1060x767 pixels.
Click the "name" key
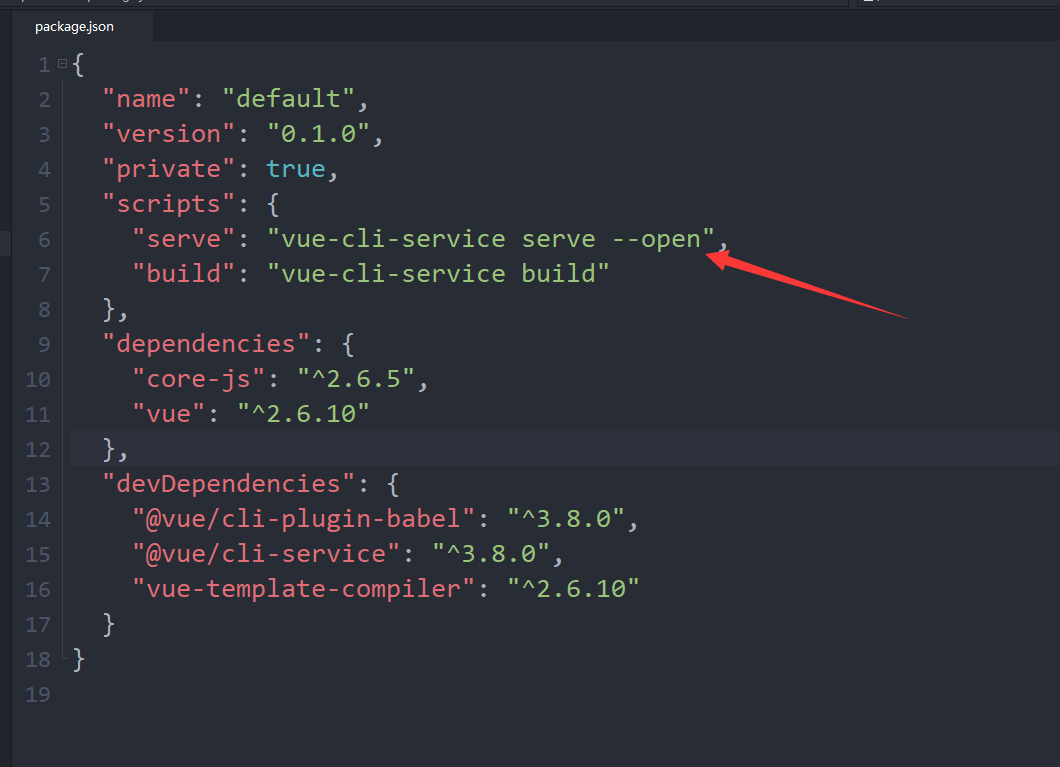coord(146,99)
